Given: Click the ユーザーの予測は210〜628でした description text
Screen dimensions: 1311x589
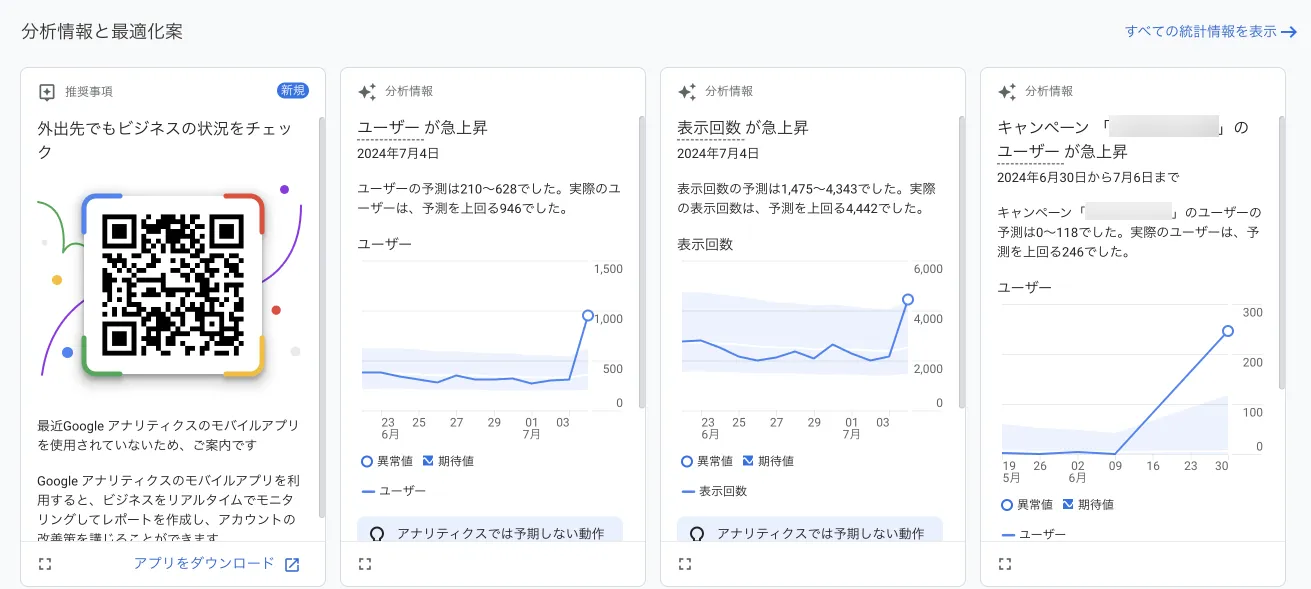Looking at the screenshot, I should 489,198.
